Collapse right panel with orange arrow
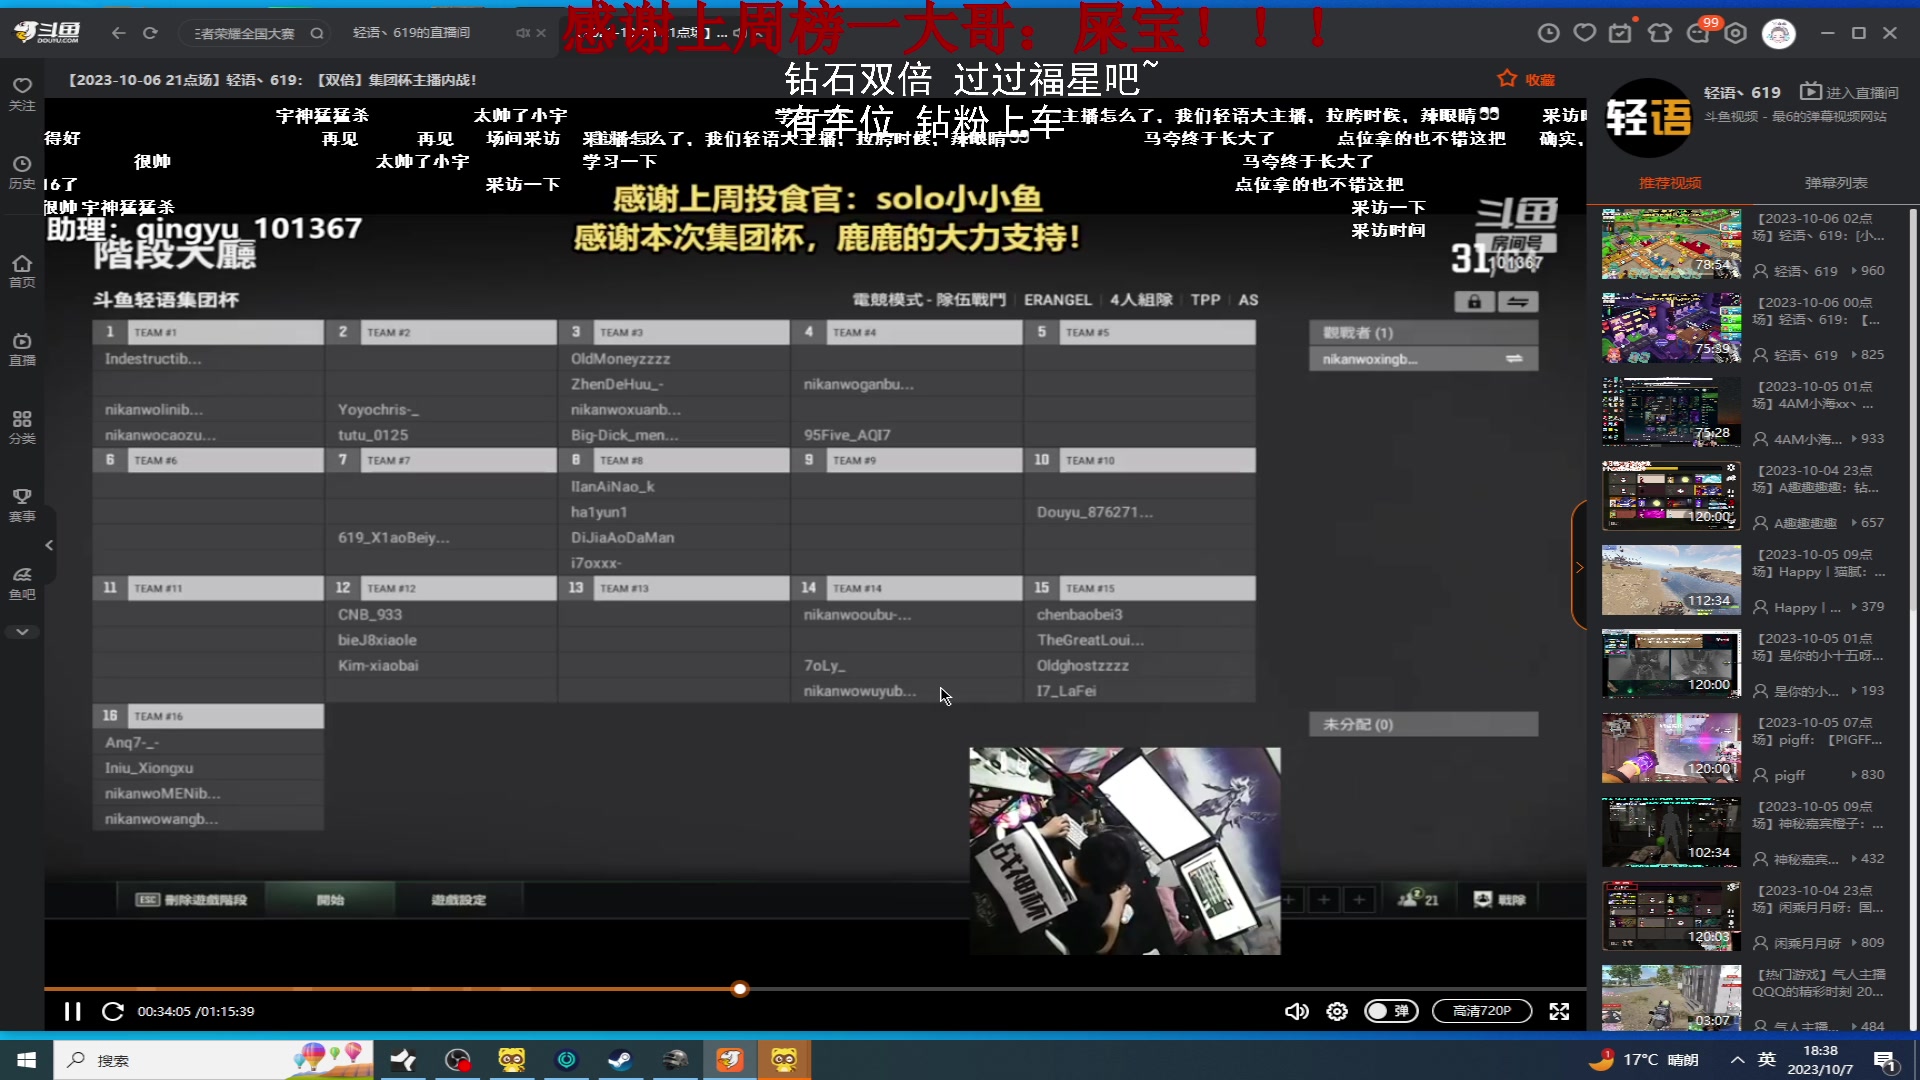1920x1080 pixels. pyautogui.click(x=1579, y=567)
